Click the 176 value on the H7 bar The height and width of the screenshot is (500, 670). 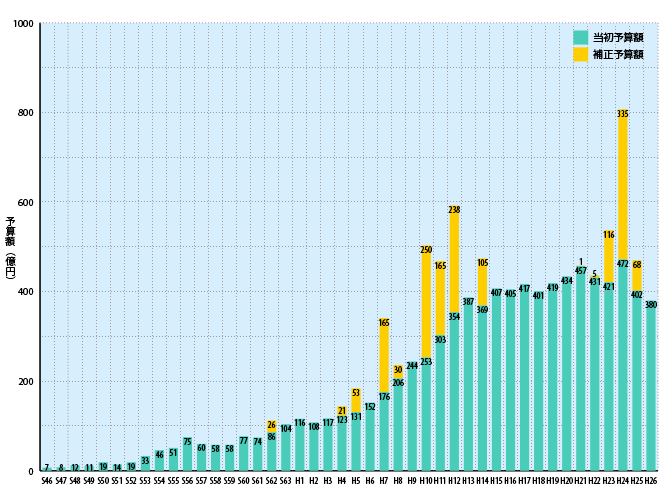(384, 397)
